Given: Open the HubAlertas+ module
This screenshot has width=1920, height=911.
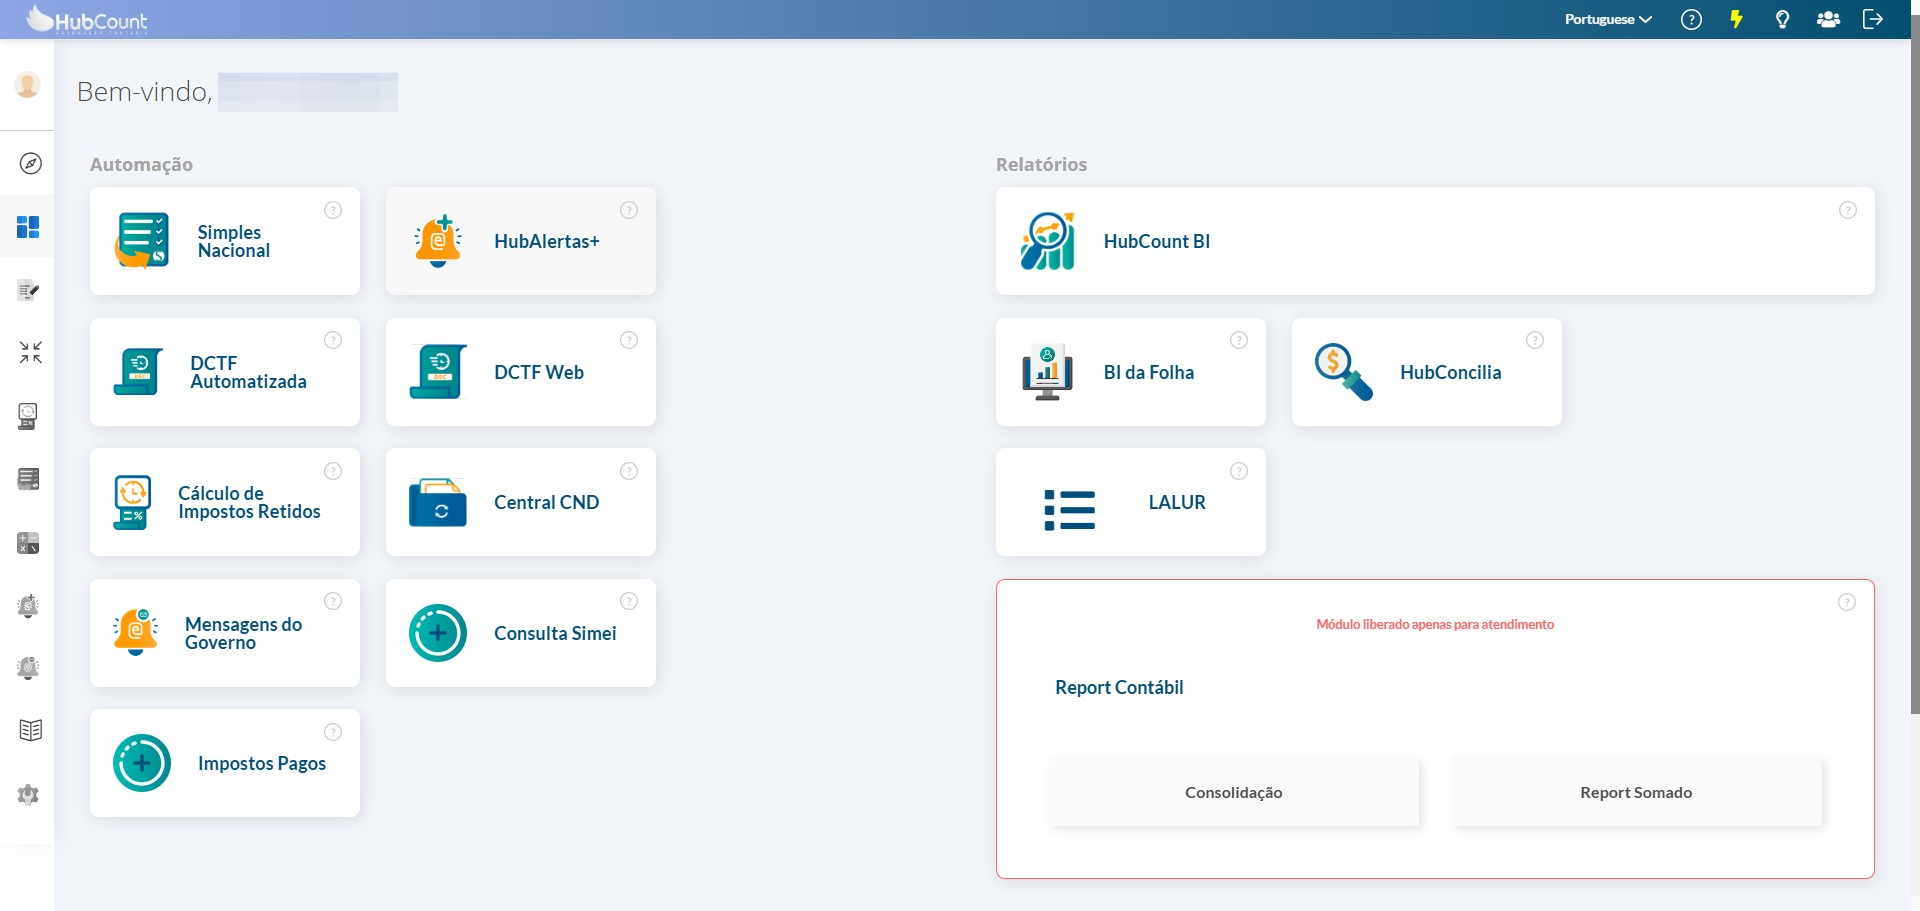Looking at the screenshot, I should [521, 241].
